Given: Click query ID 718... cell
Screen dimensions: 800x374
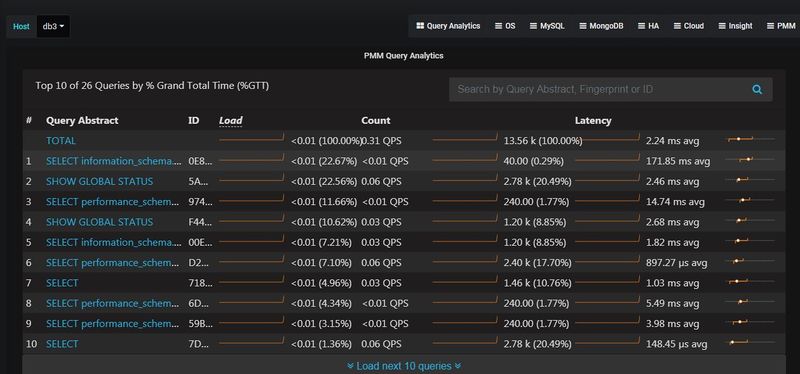Looking at the screenshot, I should coord(200,283).
